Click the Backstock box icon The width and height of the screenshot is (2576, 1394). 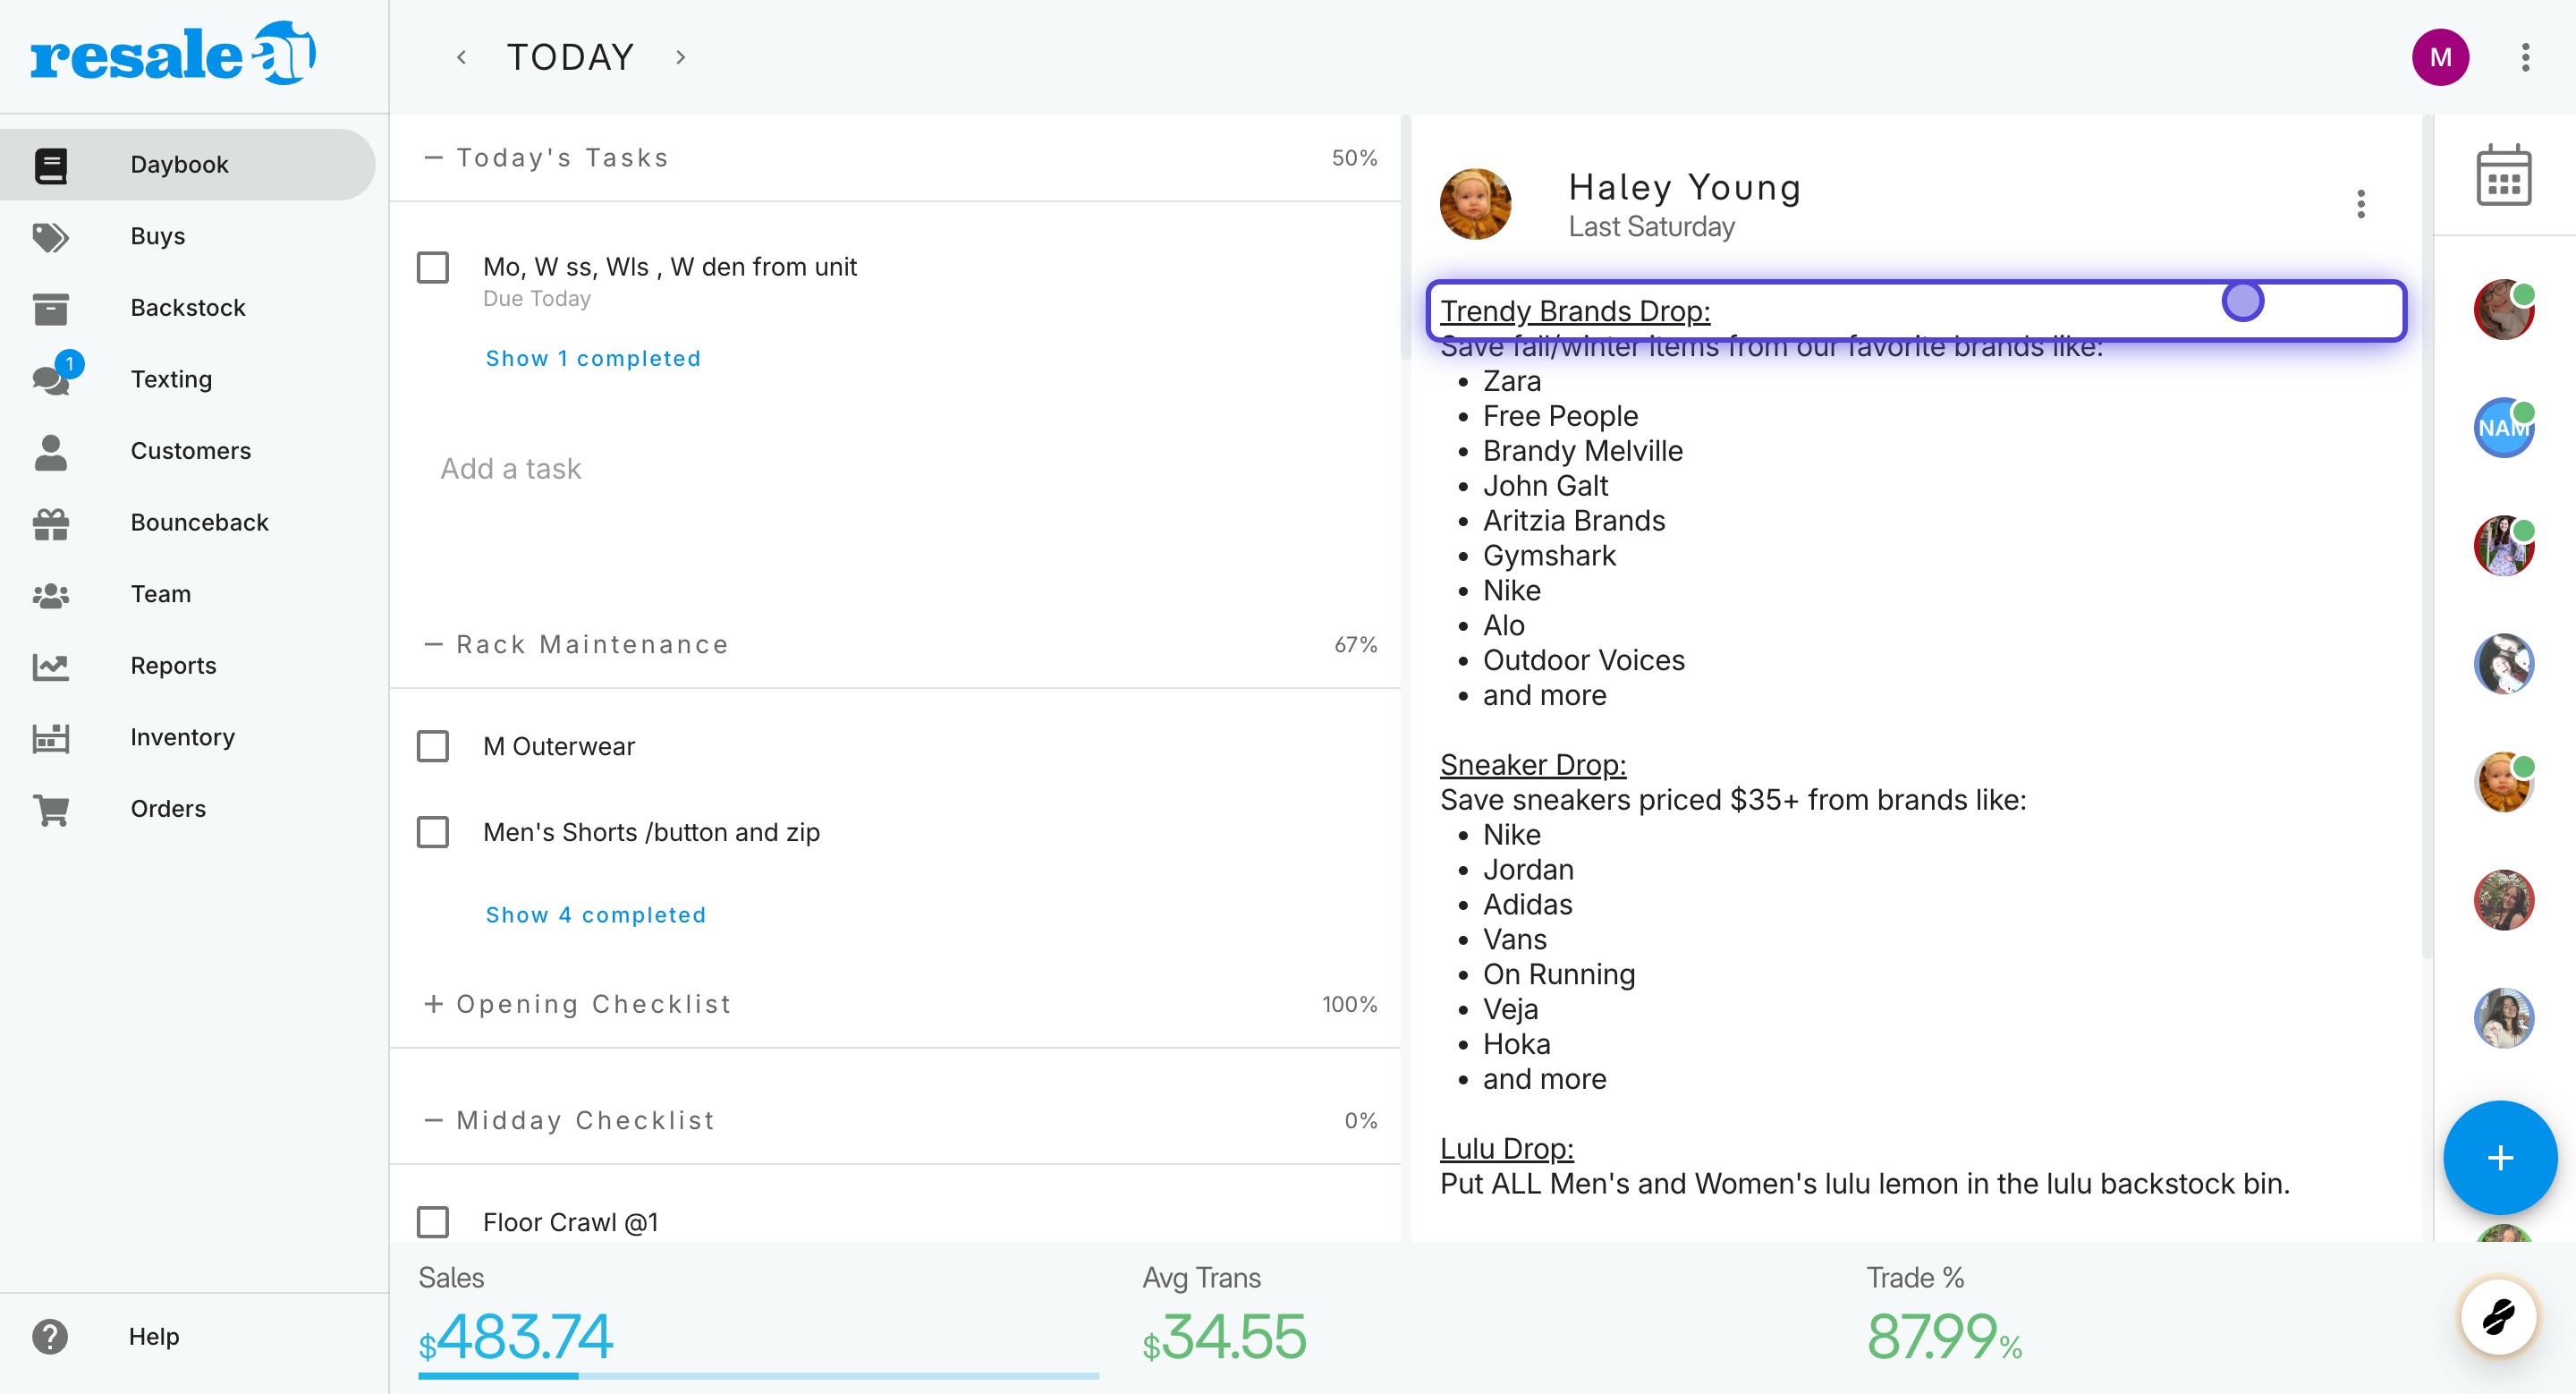pos(50,309)
